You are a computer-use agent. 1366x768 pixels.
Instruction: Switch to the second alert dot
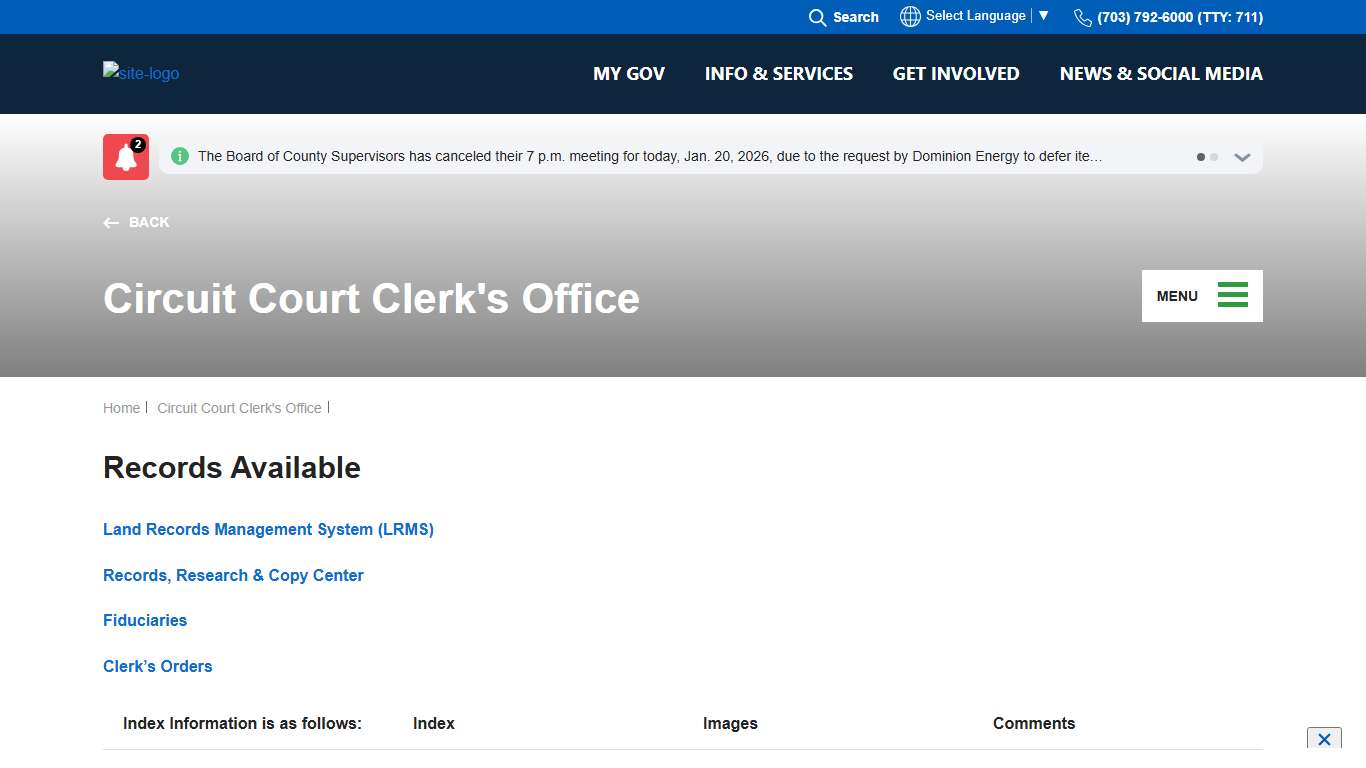(1214, 157)
